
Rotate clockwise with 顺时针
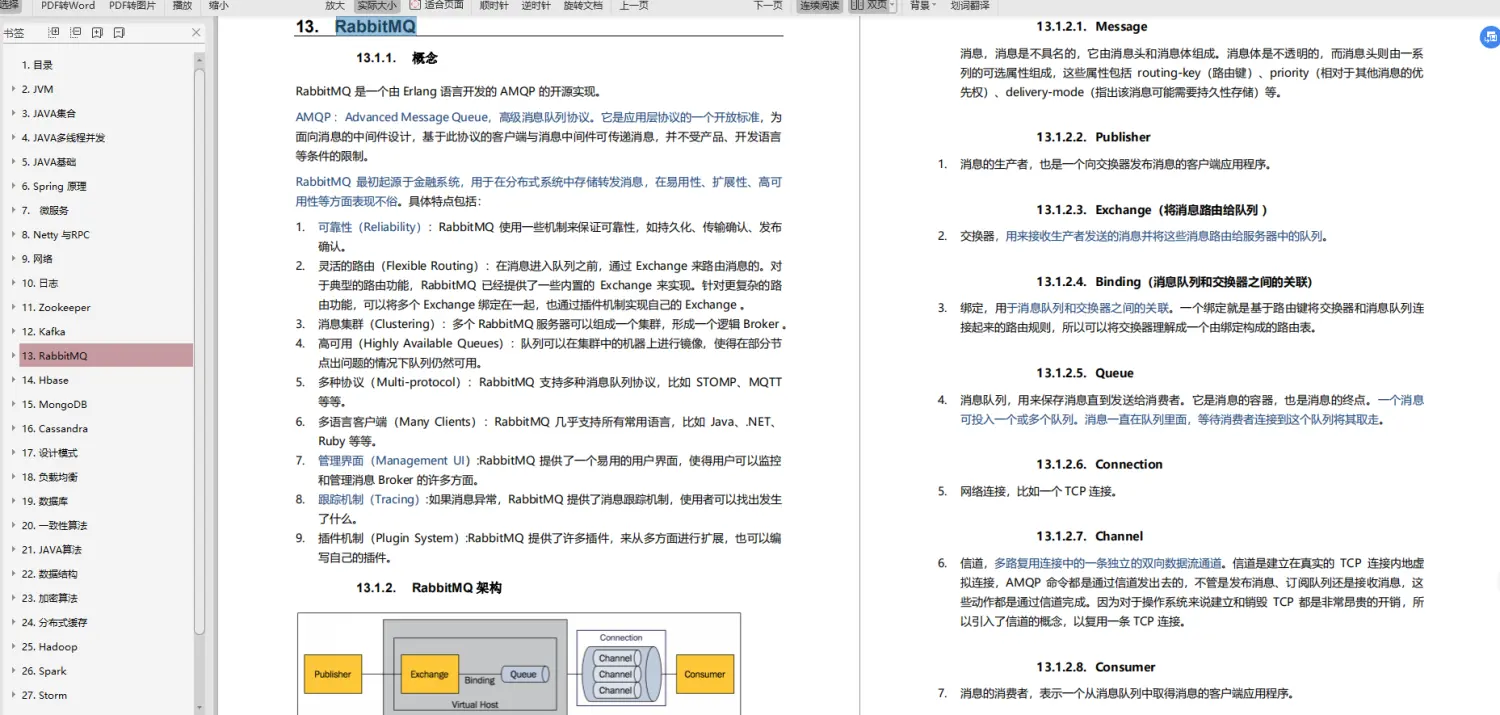(493, 5)
